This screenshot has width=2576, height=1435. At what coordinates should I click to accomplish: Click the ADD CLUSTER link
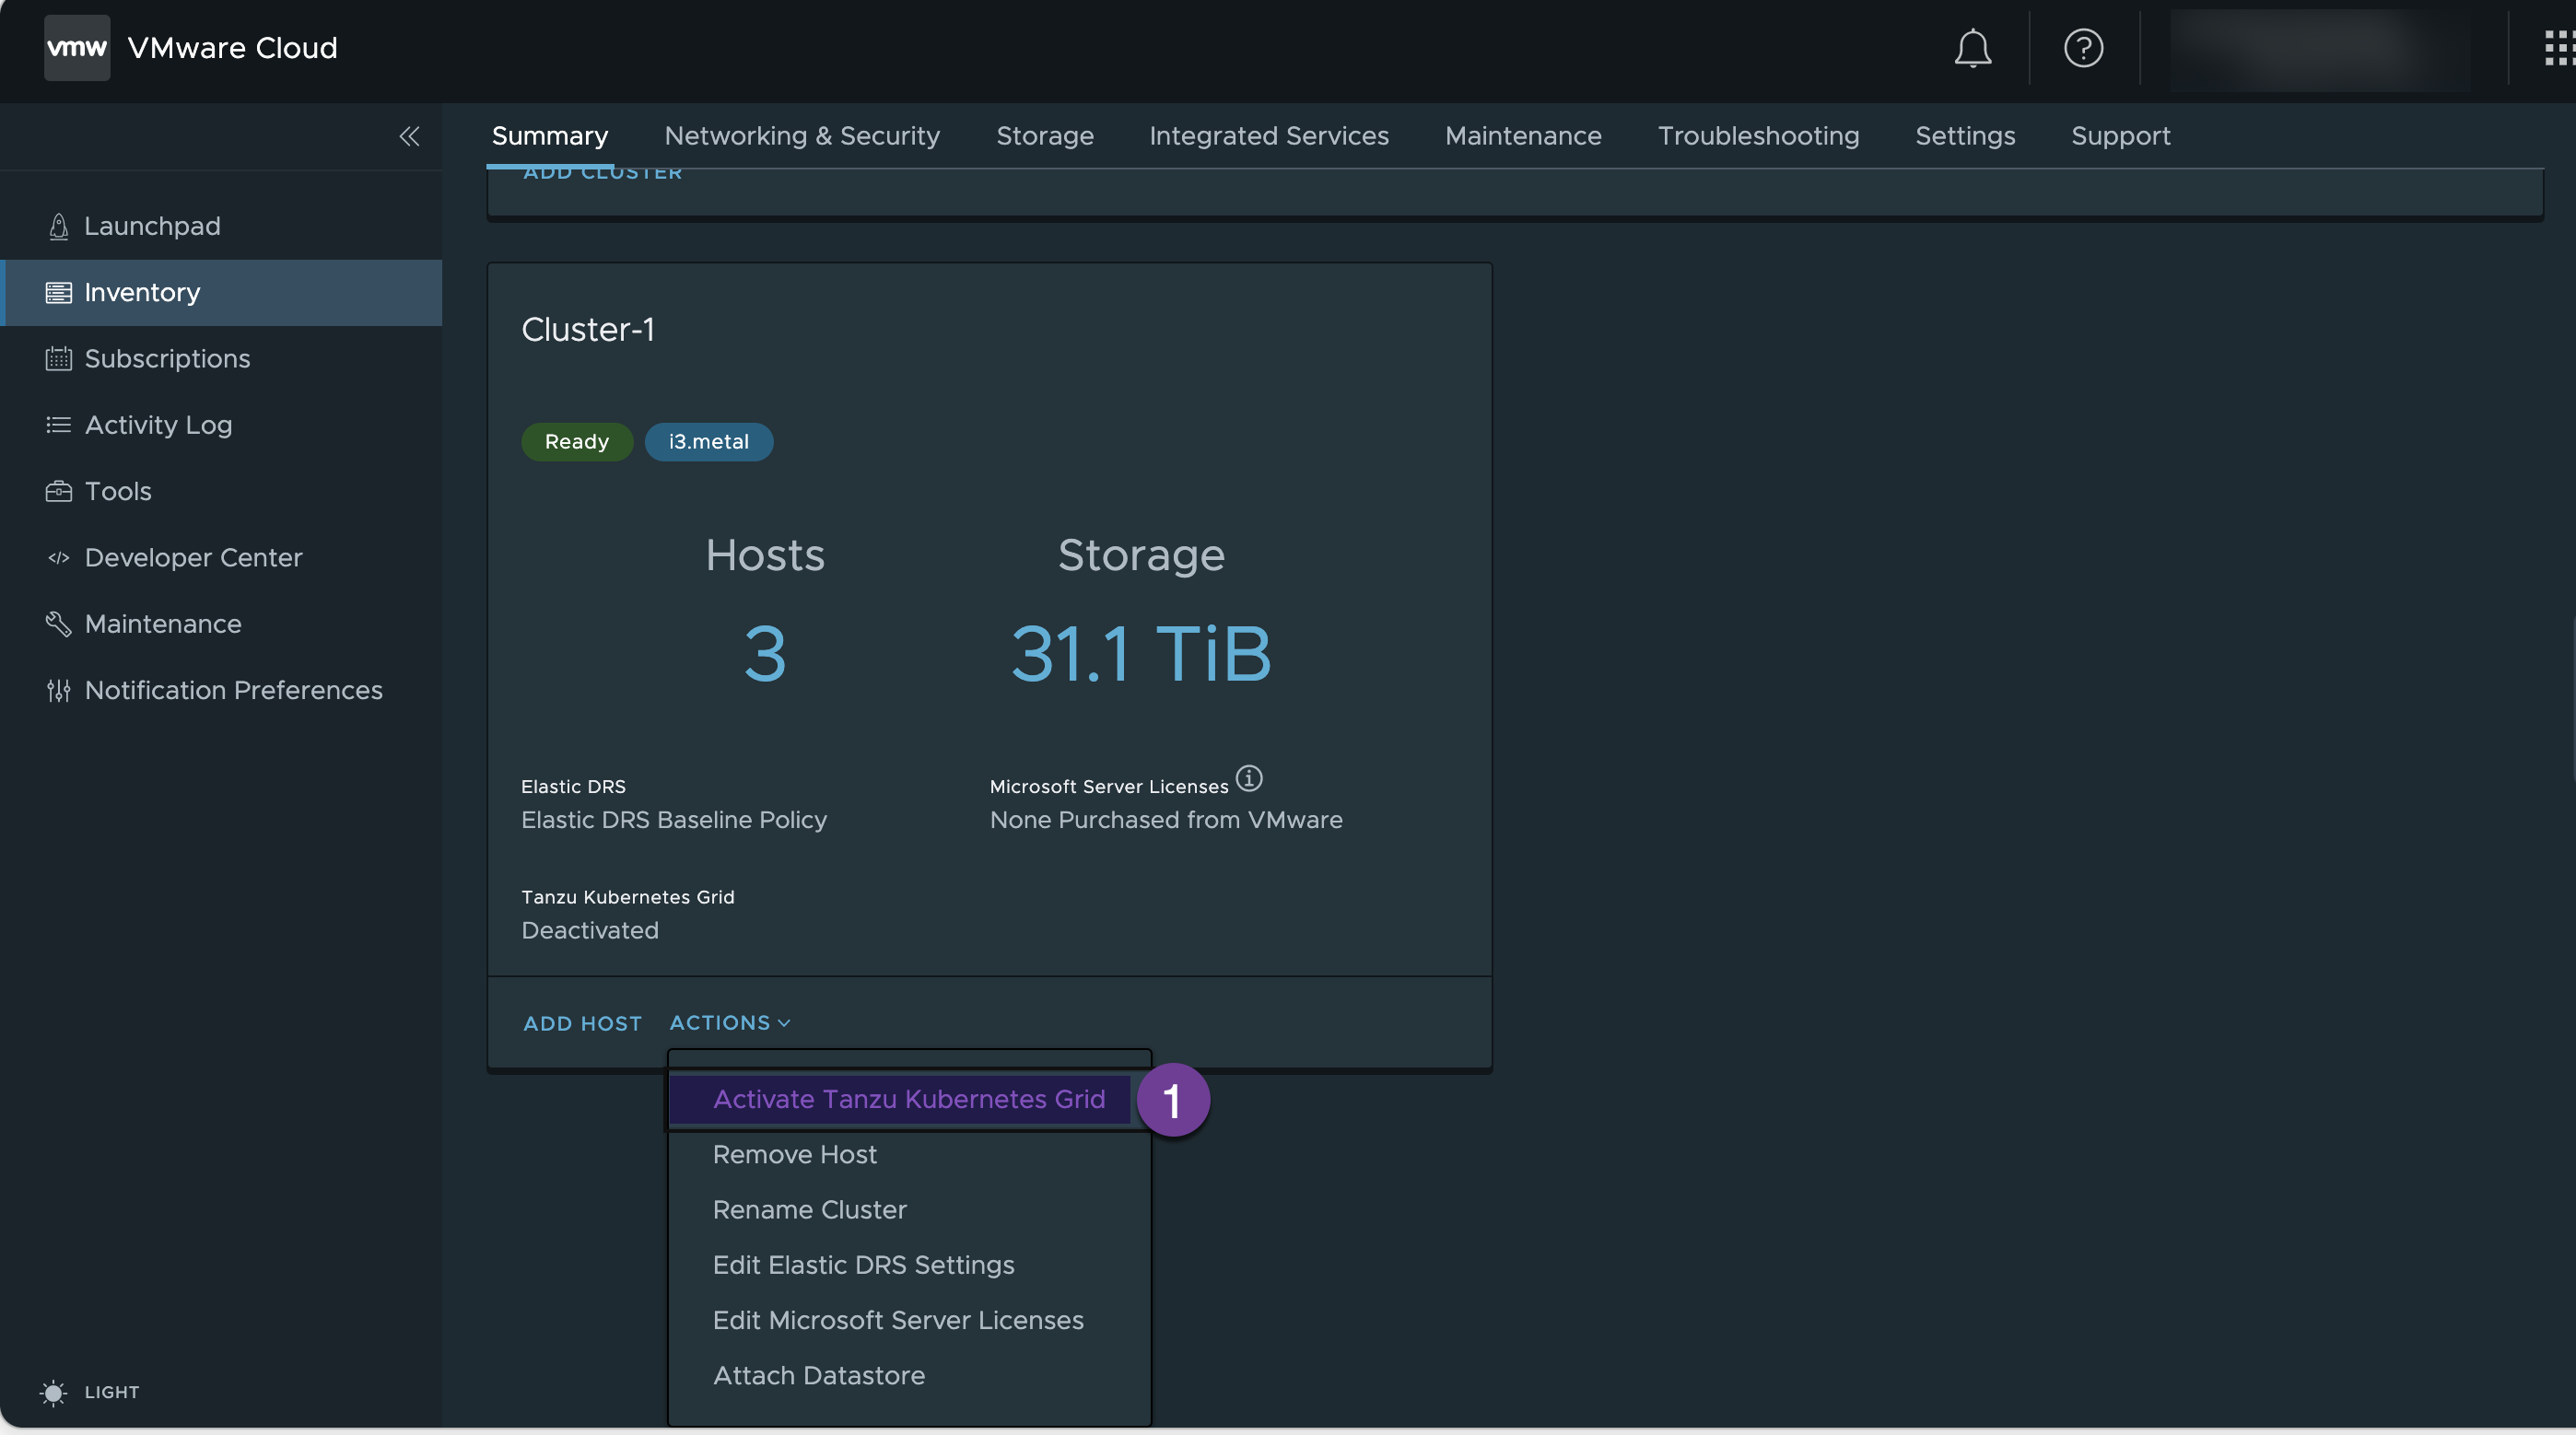tap(603, 174)
